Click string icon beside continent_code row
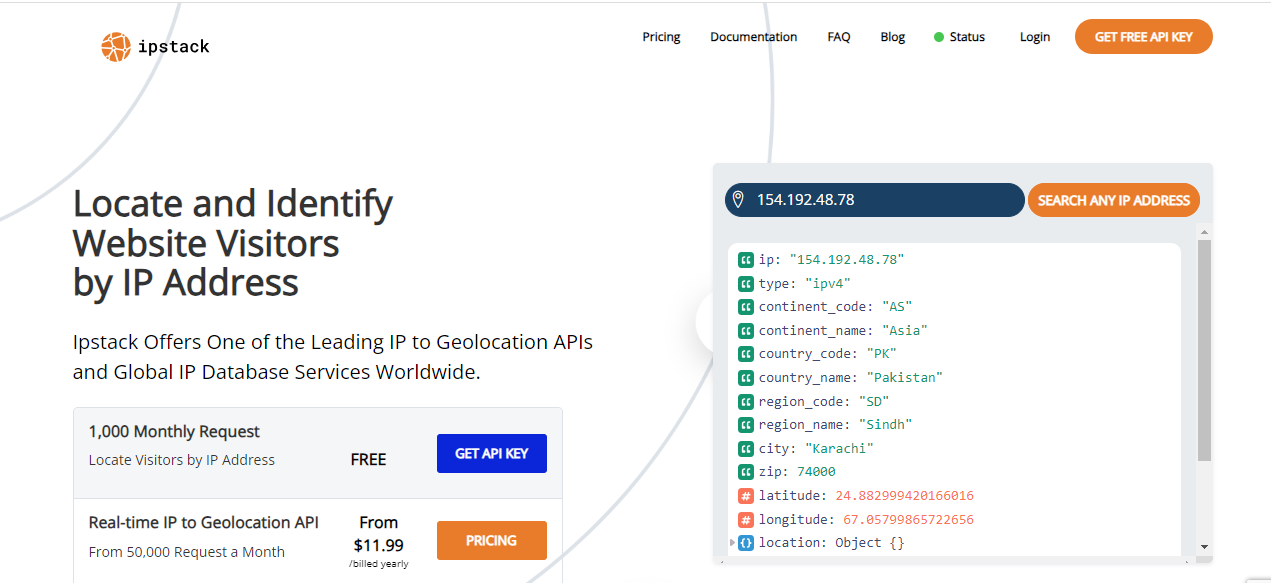Viewport: 1271px width, 583px height. [745, 307]
